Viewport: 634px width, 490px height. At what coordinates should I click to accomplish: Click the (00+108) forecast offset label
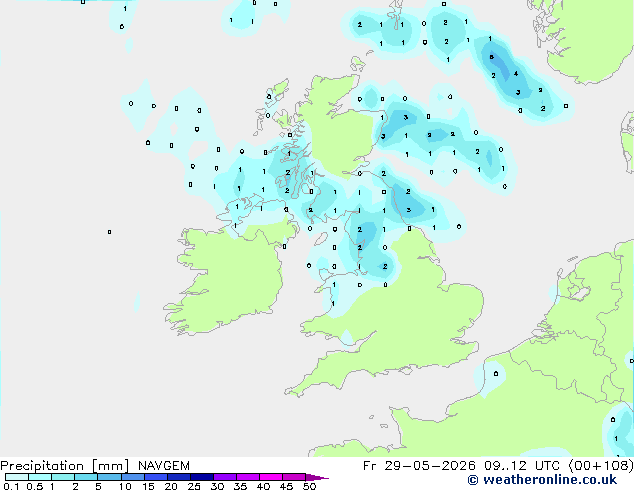[x=601, y=466]
